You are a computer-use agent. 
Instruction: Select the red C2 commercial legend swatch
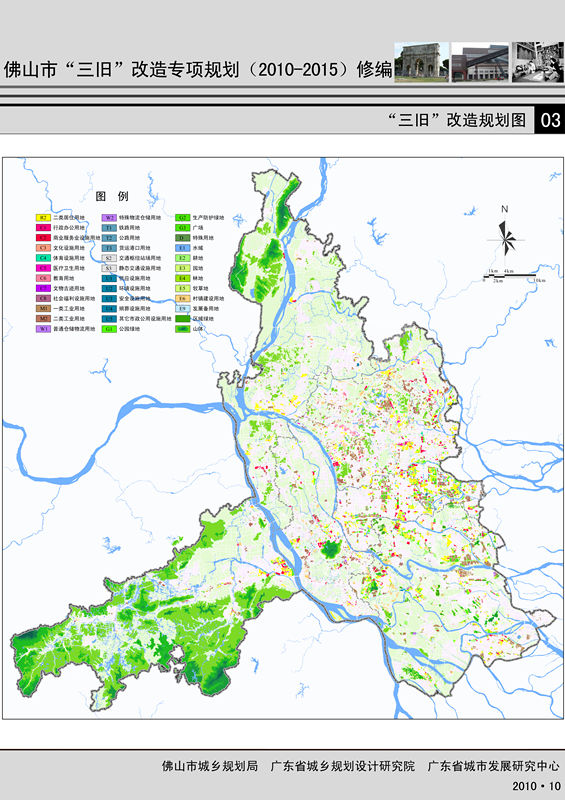tap(43, 238)
